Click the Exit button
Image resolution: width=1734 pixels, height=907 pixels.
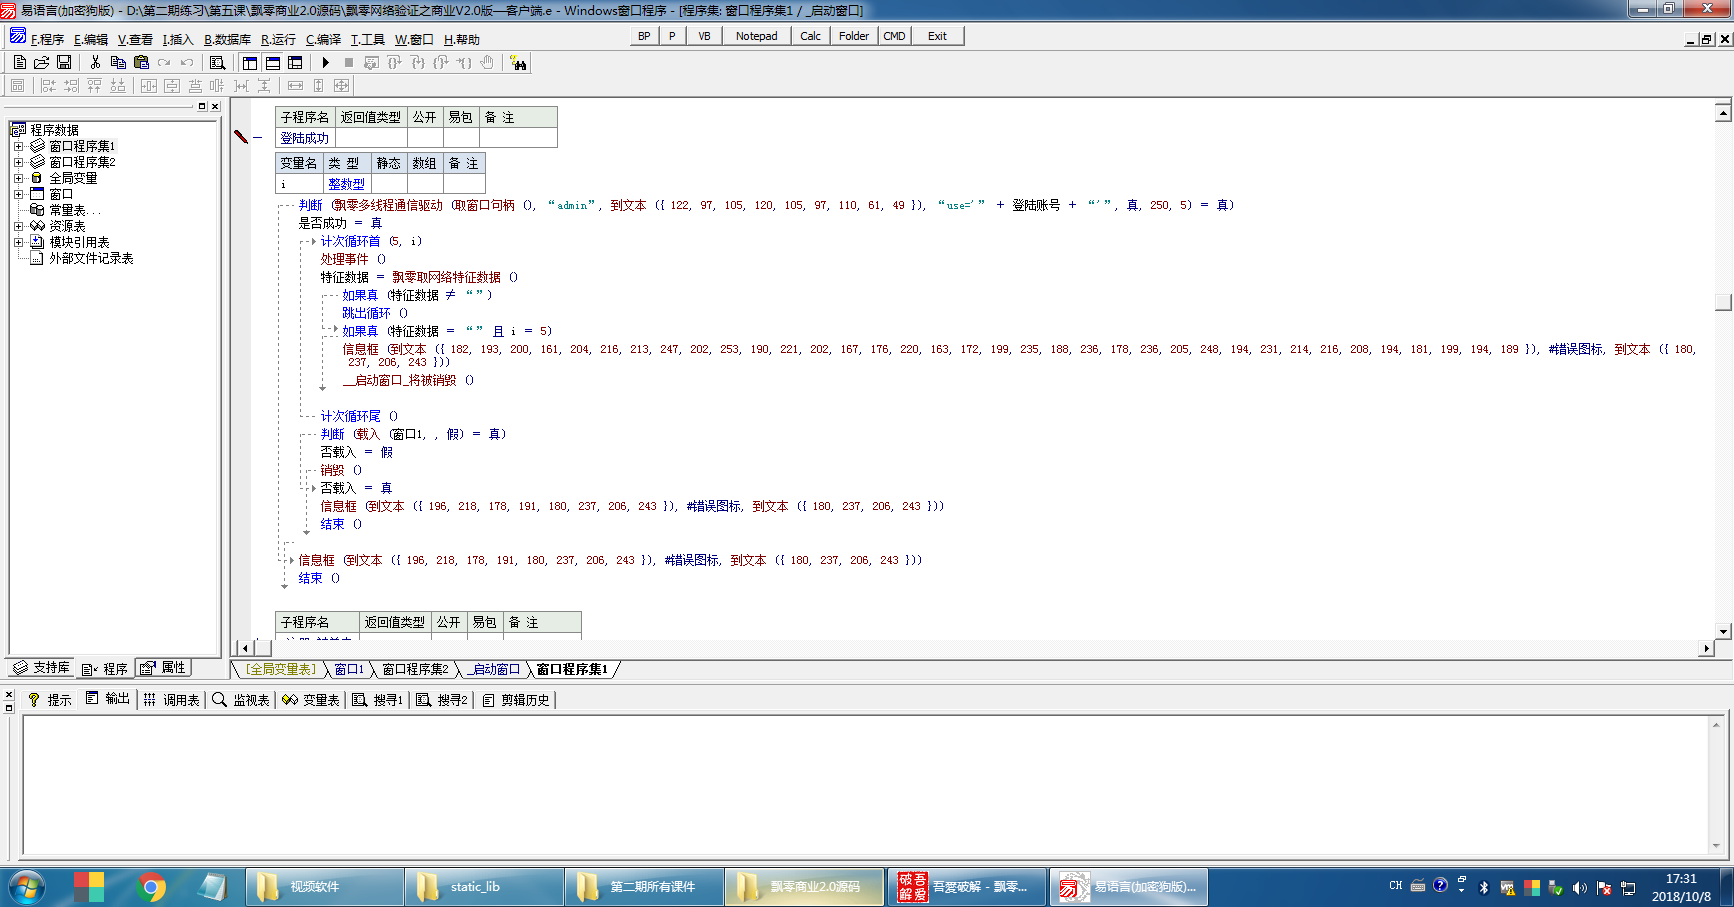tap(937, 36)
